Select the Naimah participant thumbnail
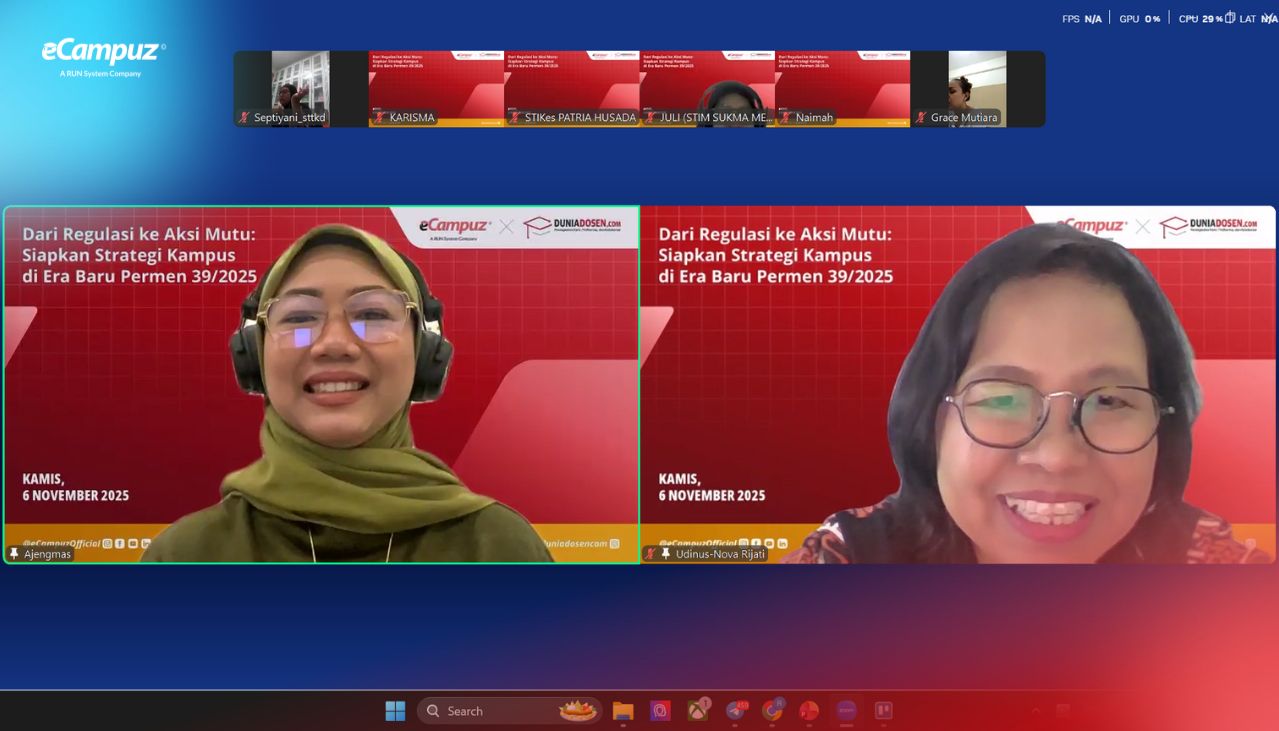Image resolution: width=1279 pixels, height=731 pixels. tap(842, 88)
